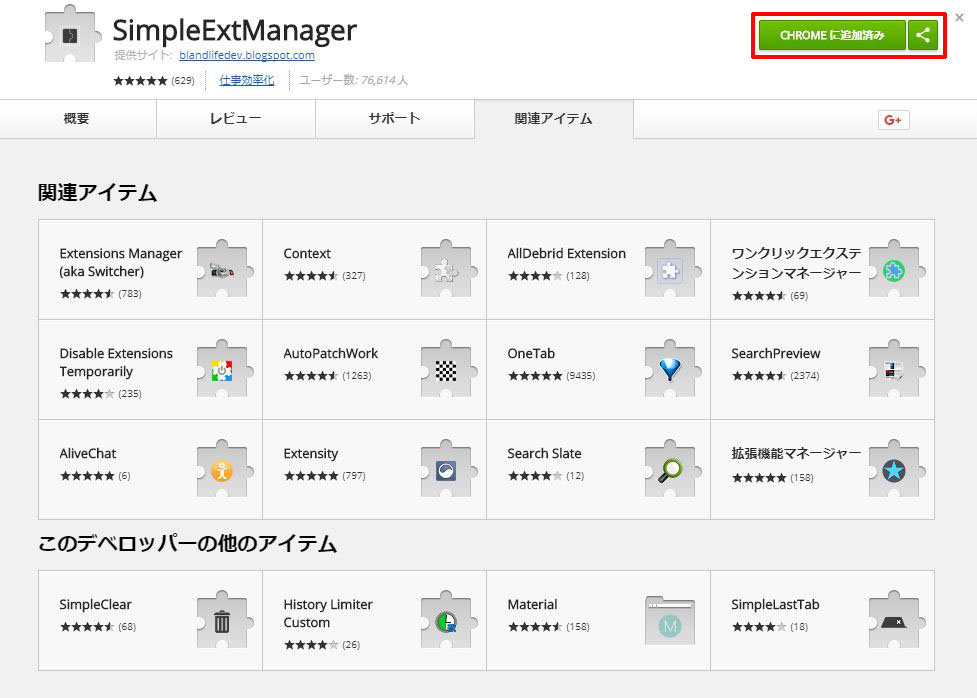Open the SimpleClear extension title
977x698 pixels.
pos(95,605)
